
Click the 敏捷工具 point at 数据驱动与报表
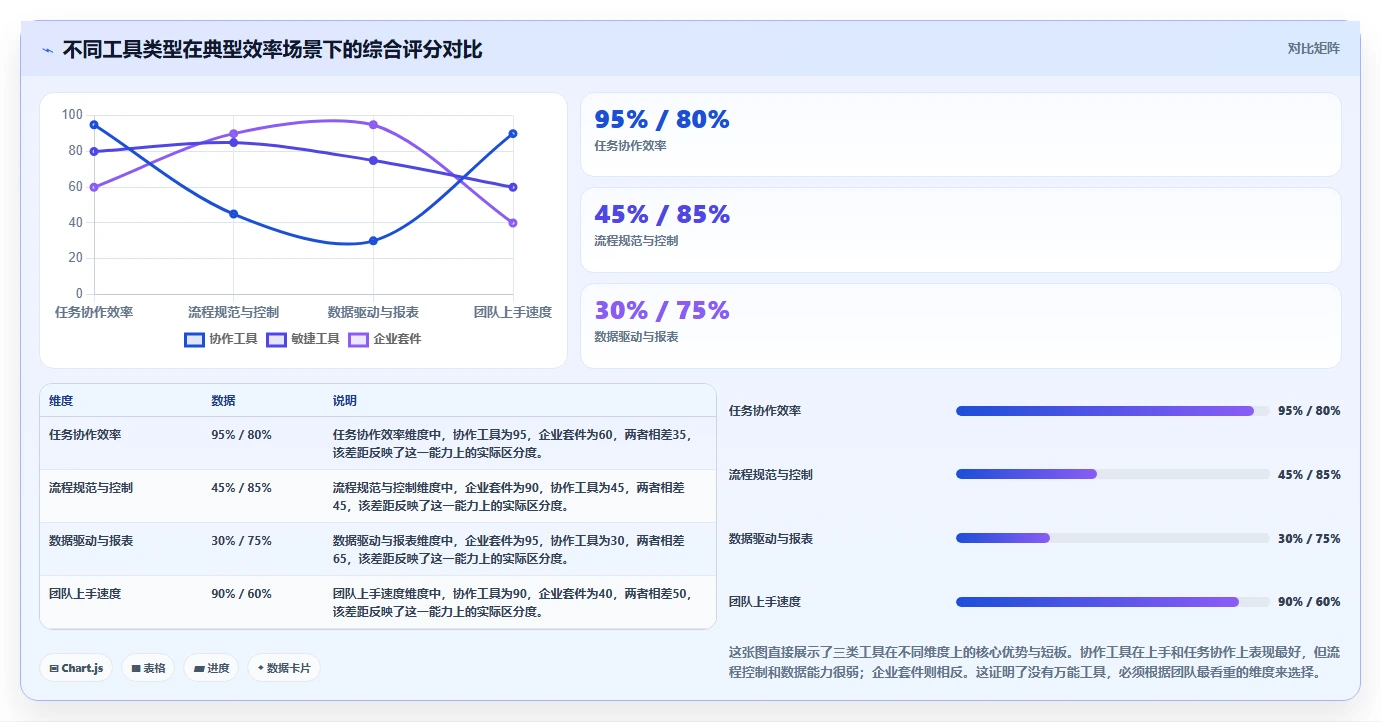coord(373,160)
